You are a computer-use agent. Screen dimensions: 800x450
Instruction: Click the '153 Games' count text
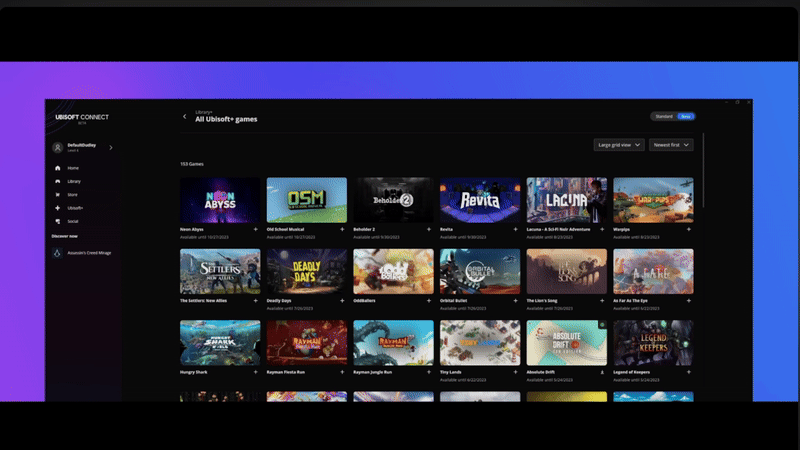coord(192,164)
